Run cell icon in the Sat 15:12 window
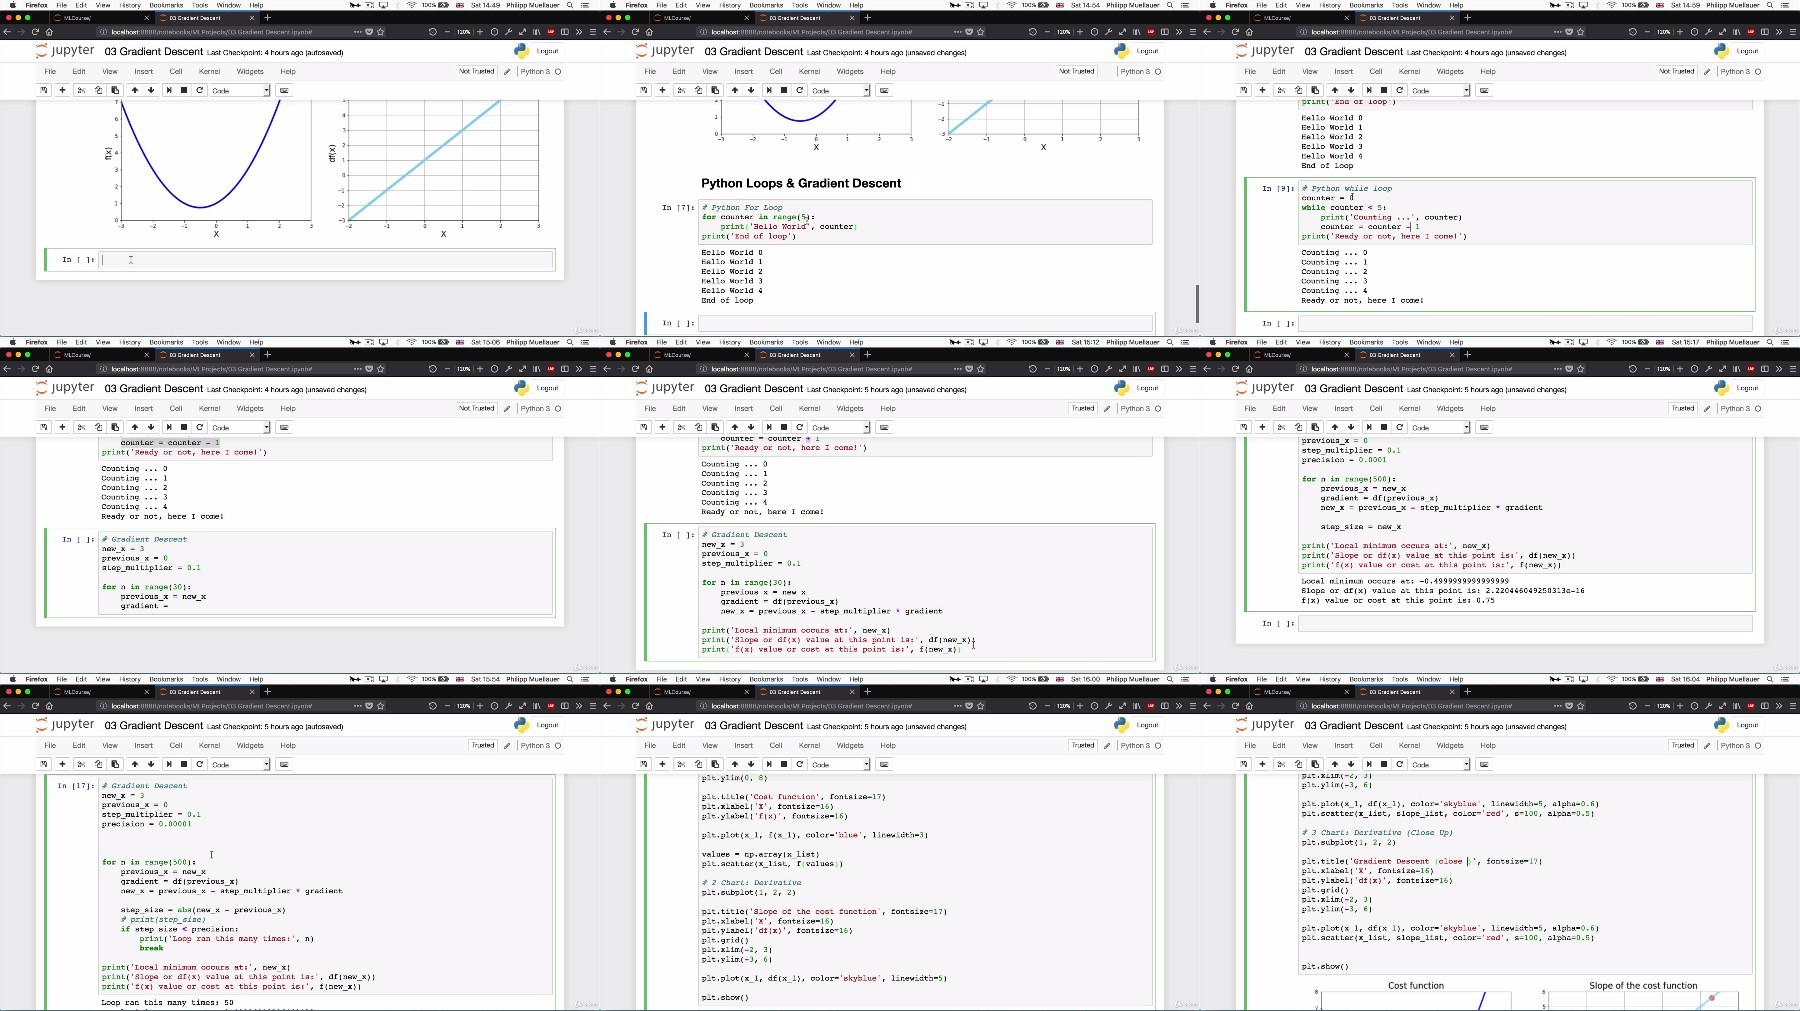The width and height of the screenshot is (1800, 1011). pyautogui.click(x=769, y=427)
